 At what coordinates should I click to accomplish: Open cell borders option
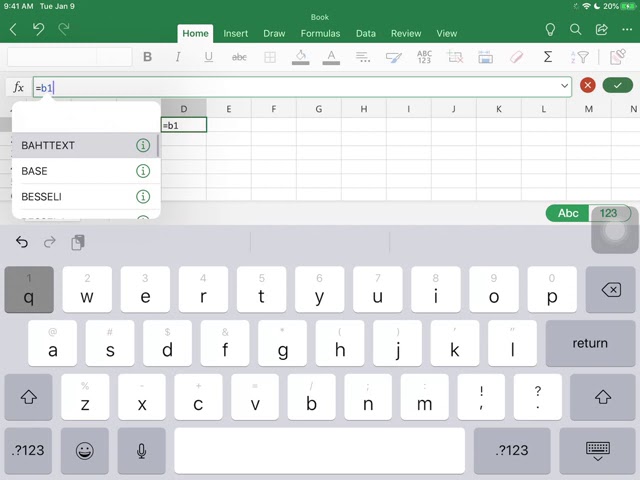(270, 57)
